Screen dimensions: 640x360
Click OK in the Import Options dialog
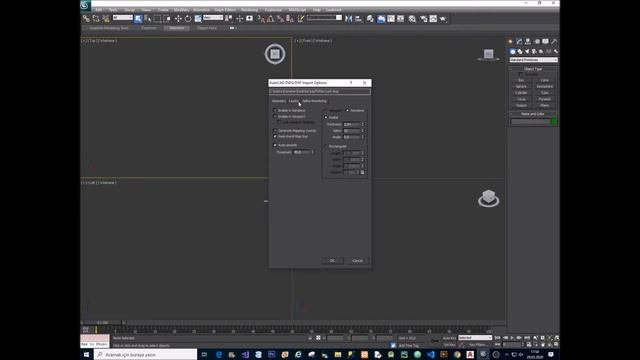(x=332, y=261)
